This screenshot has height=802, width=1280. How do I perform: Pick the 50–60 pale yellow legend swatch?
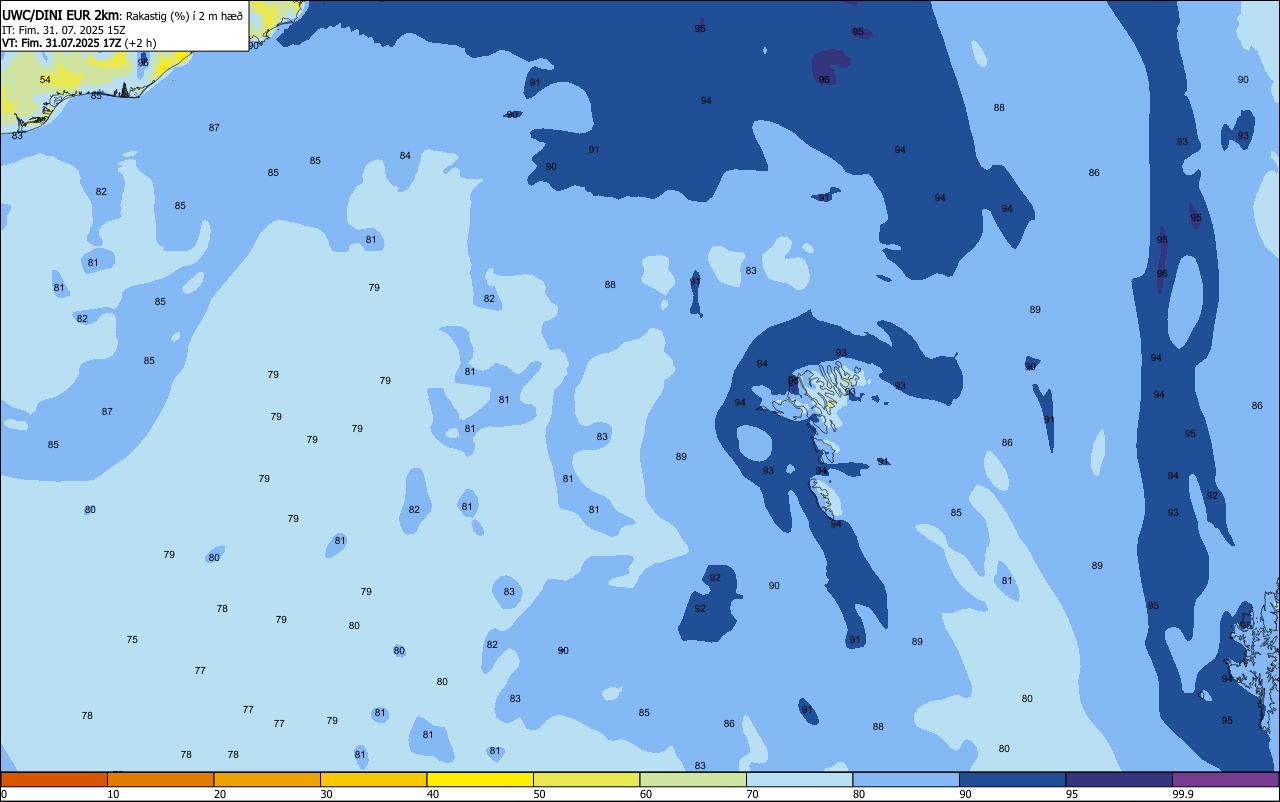click(x=586, y=779)
